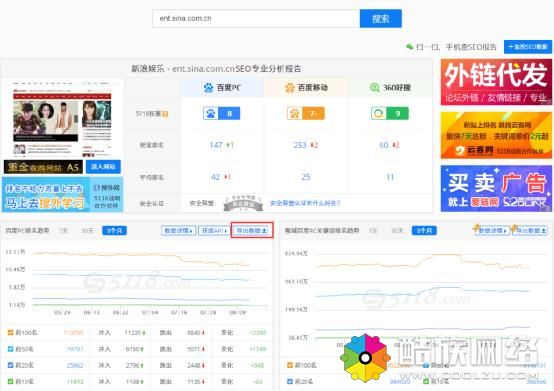Select the 百度移动 column tab
Image resolution: width=554 pixels, height=391 pixels.
(306, 88)
